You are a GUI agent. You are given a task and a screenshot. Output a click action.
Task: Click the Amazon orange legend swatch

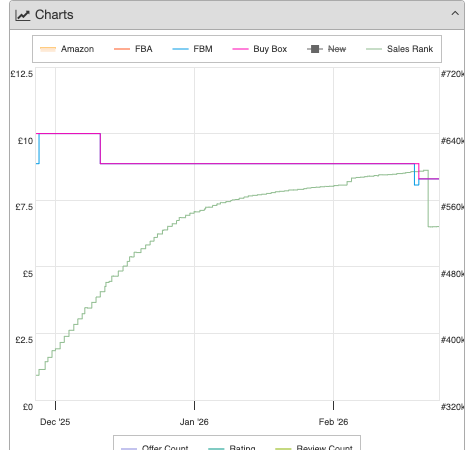[x=48, y=49]
